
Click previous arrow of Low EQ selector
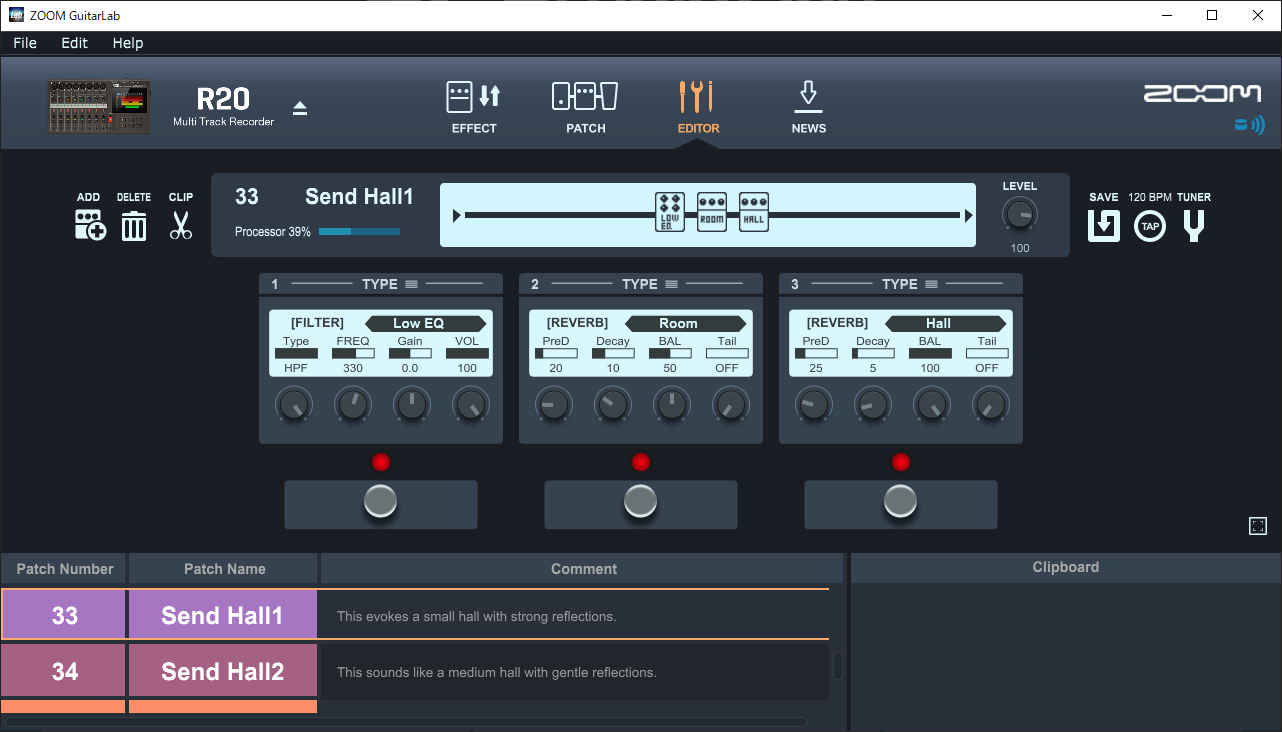pyautogui.click(x=371, y=323)
